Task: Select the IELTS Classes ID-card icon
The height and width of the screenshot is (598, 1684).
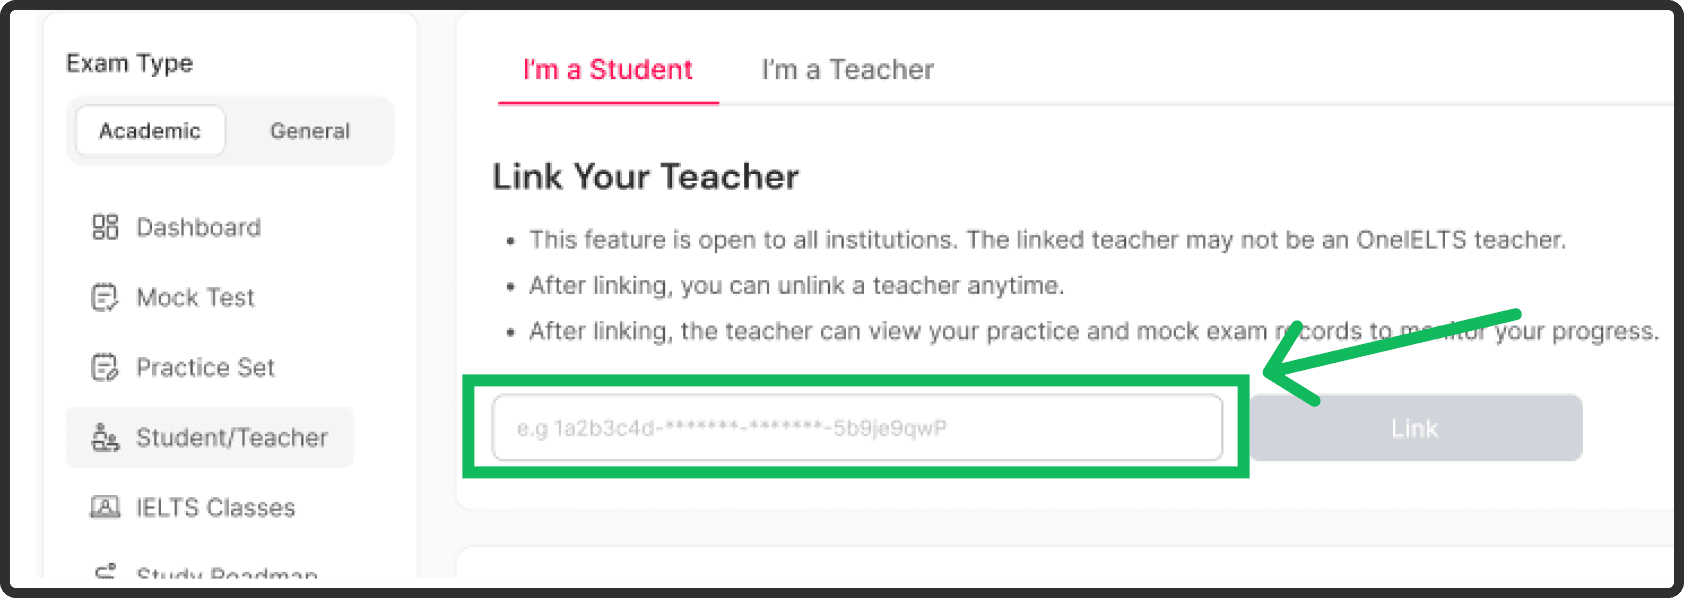Action: tap(105, 507)
